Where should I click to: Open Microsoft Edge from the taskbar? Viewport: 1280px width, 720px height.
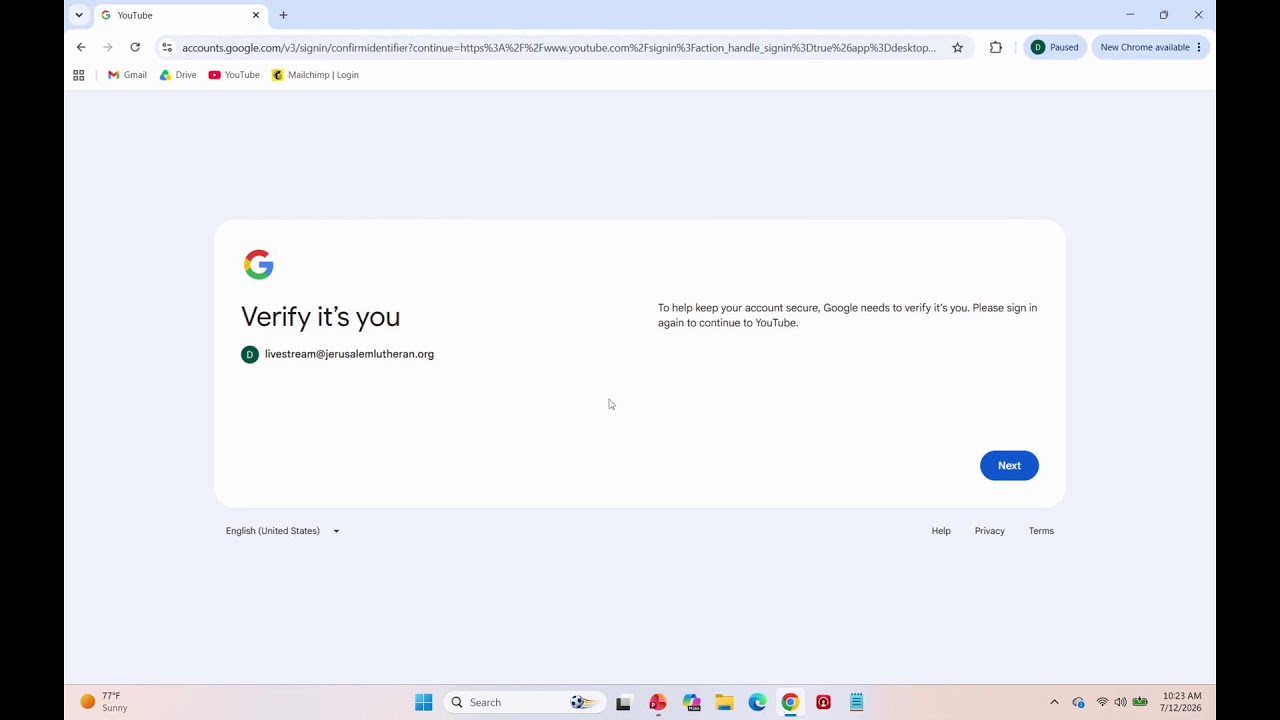[x=757, y=702]
